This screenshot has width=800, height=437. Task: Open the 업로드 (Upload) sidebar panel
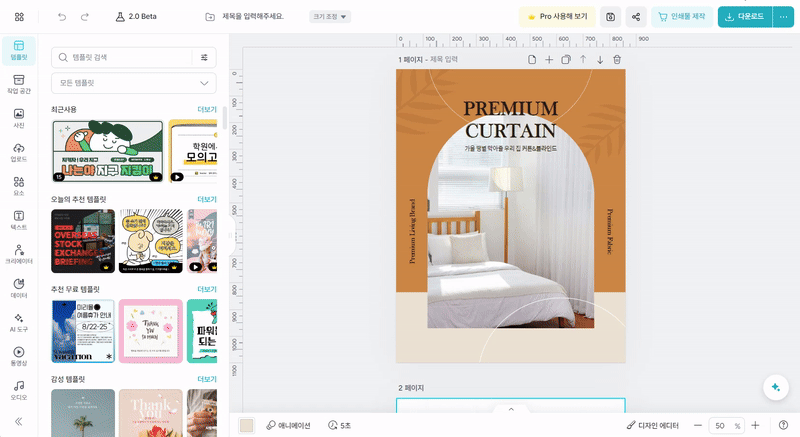[x=19, y=152]
